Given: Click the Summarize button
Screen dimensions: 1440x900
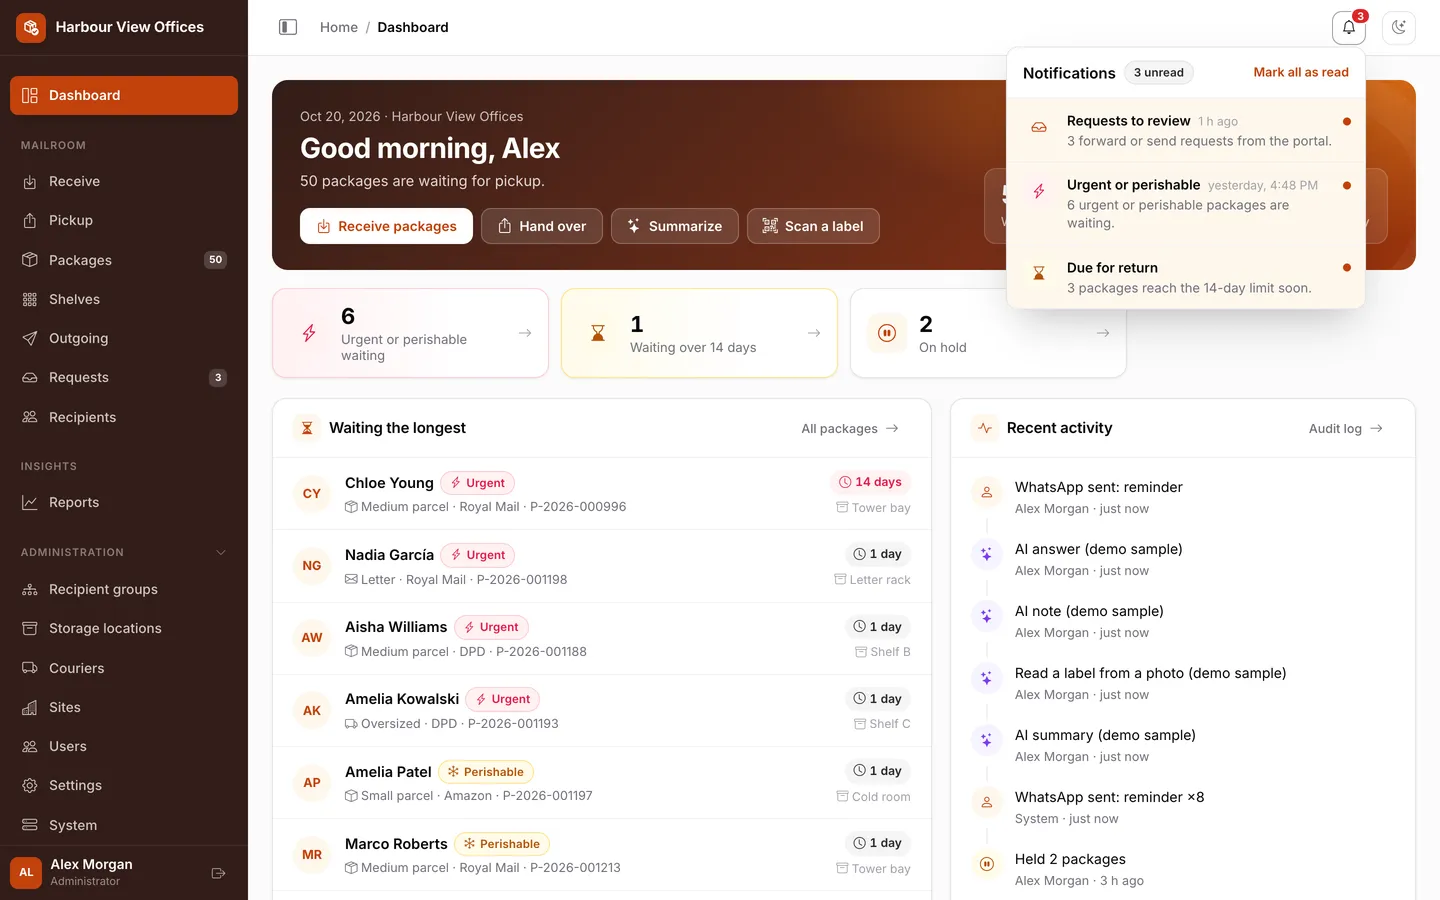Looking at the screenshot, I should pyautogui.click(x=674, y=226).
